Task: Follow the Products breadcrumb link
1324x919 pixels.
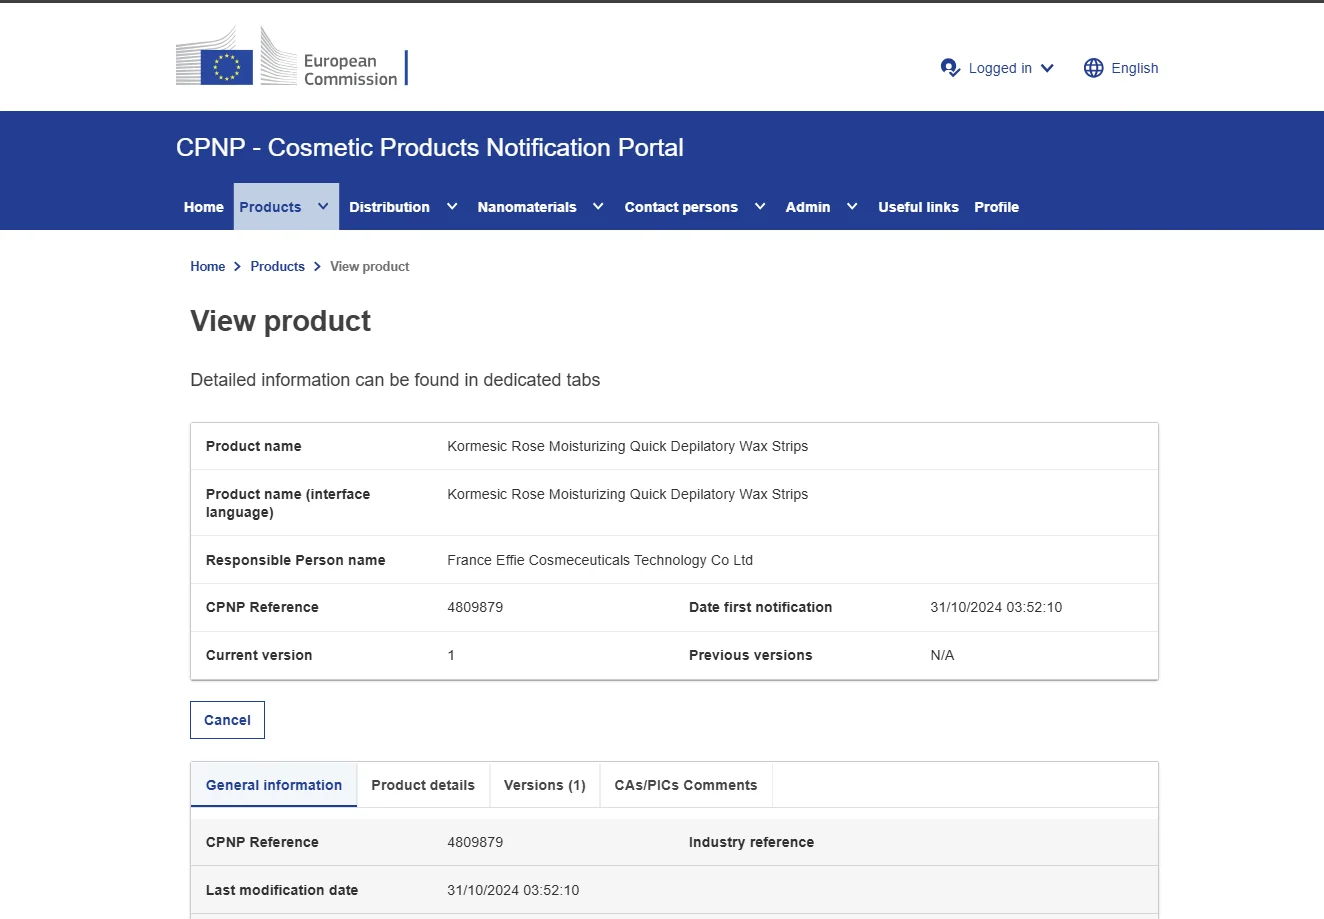Action: tap(277, 266)
